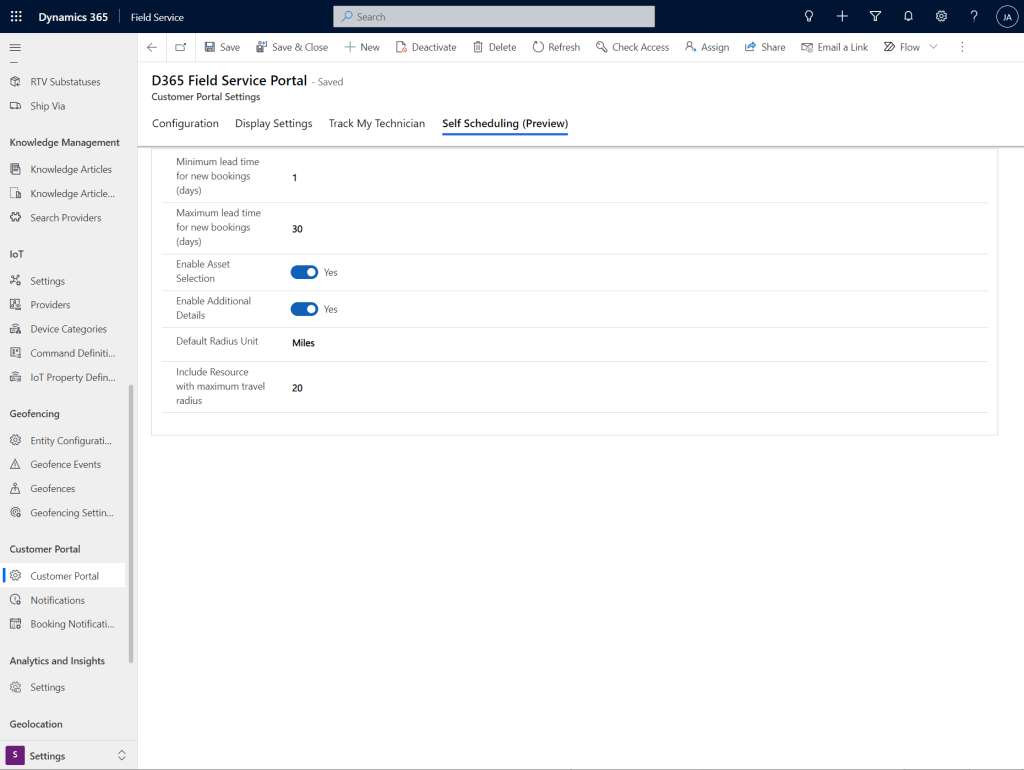Click the Search box in header
1024x770 pixels.
coord(494,17)
